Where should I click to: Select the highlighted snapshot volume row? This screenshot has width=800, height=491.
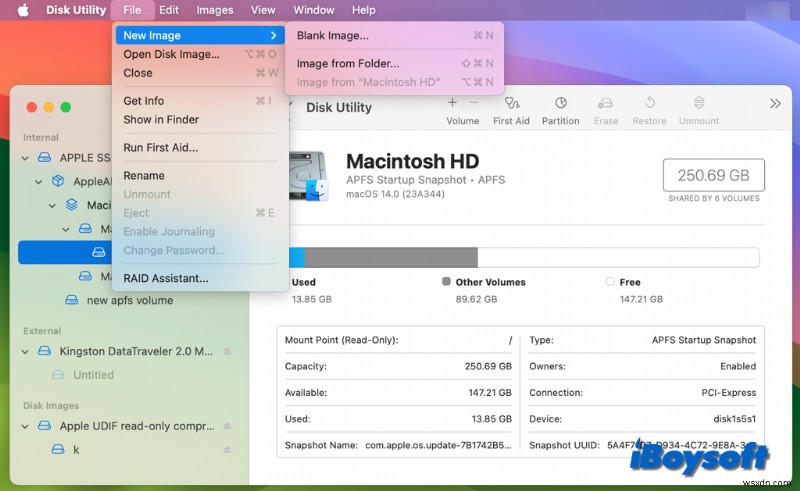click(x=65, y=253)
